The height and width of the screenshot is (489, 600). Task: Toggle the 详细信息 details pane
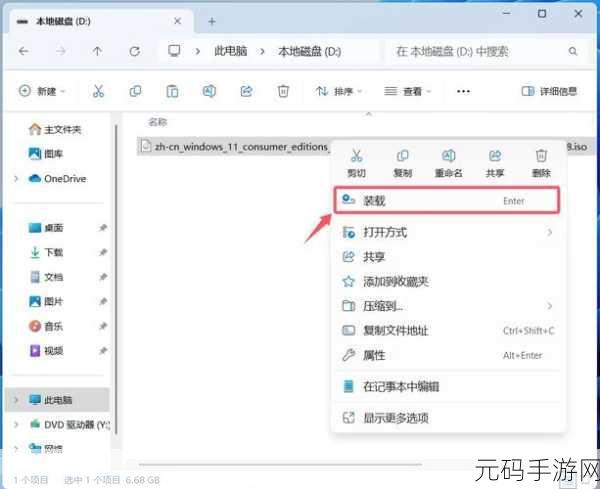click(x=549, y=91)
